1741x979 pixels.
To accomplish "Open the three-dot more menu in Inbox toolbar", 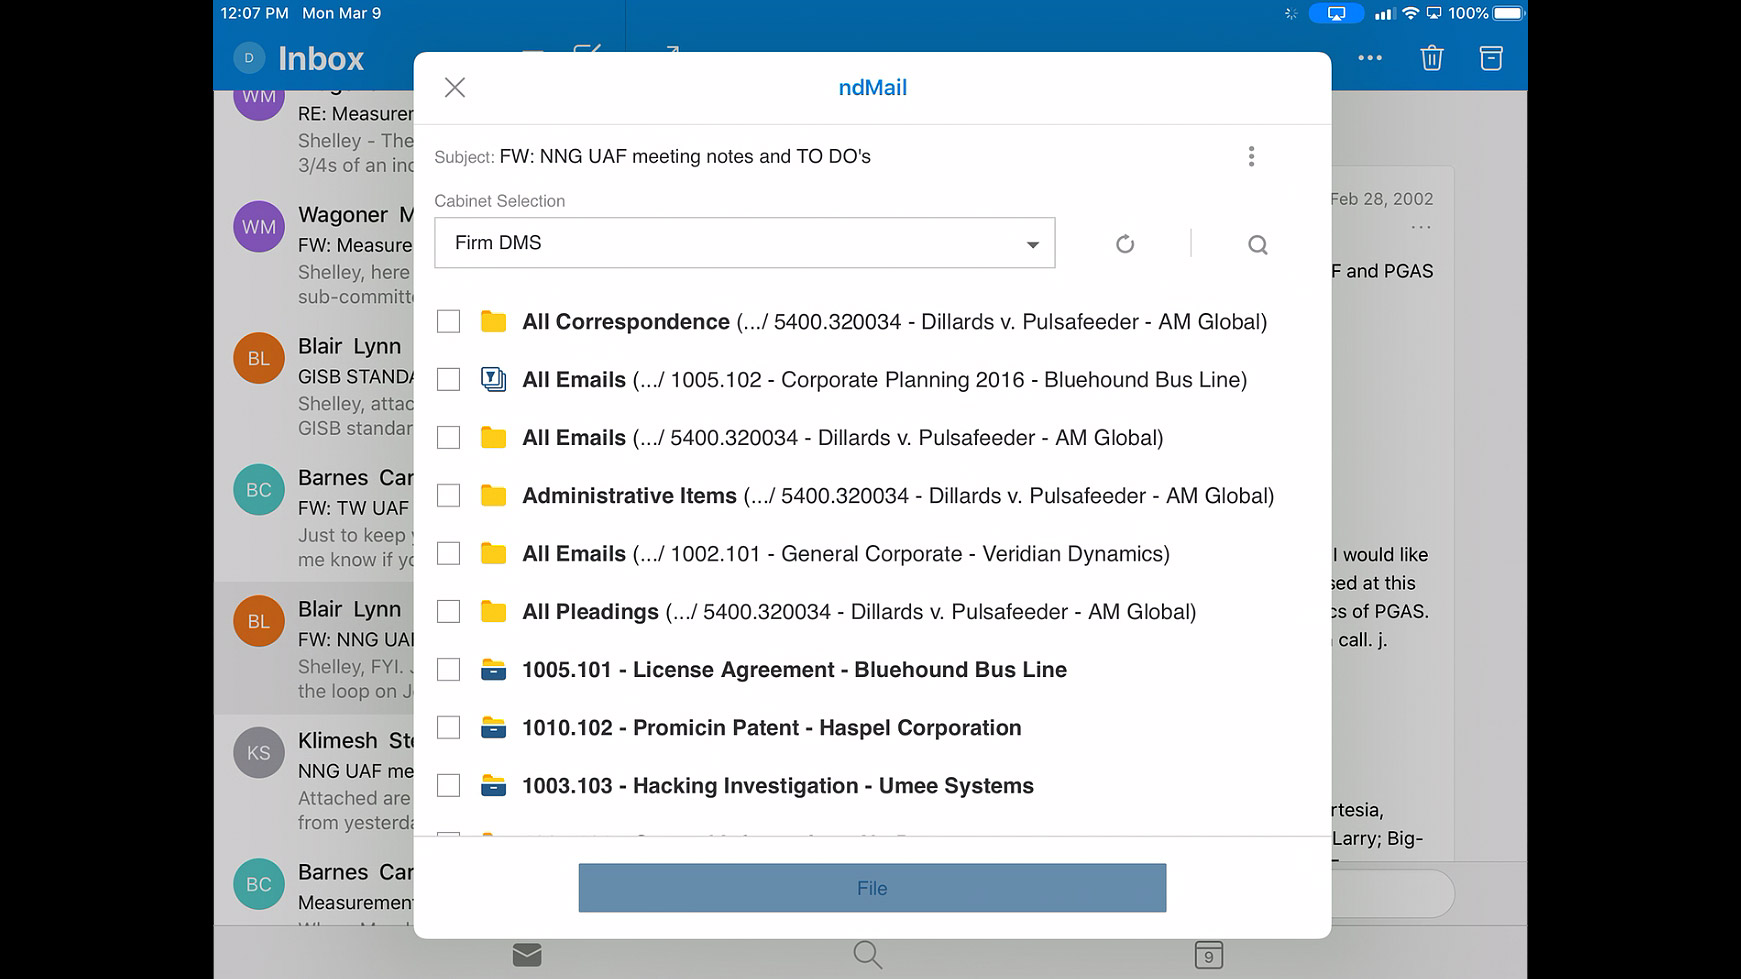I will (x=1370, y=58).
